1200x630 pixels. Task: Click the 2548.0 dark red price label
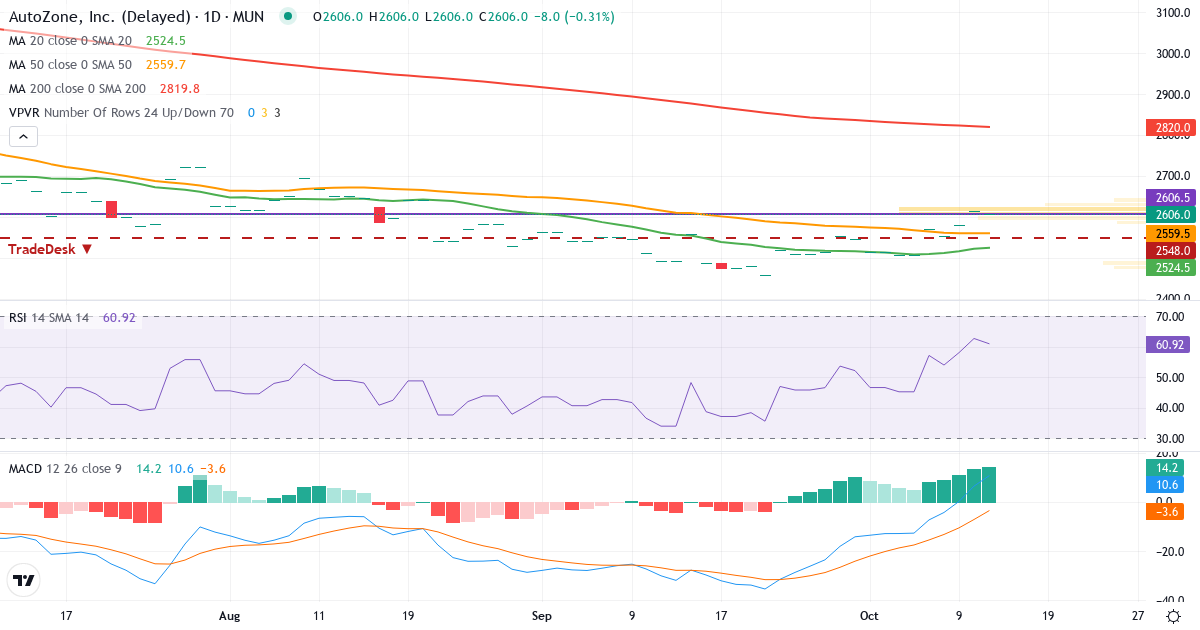(1172, 250)
